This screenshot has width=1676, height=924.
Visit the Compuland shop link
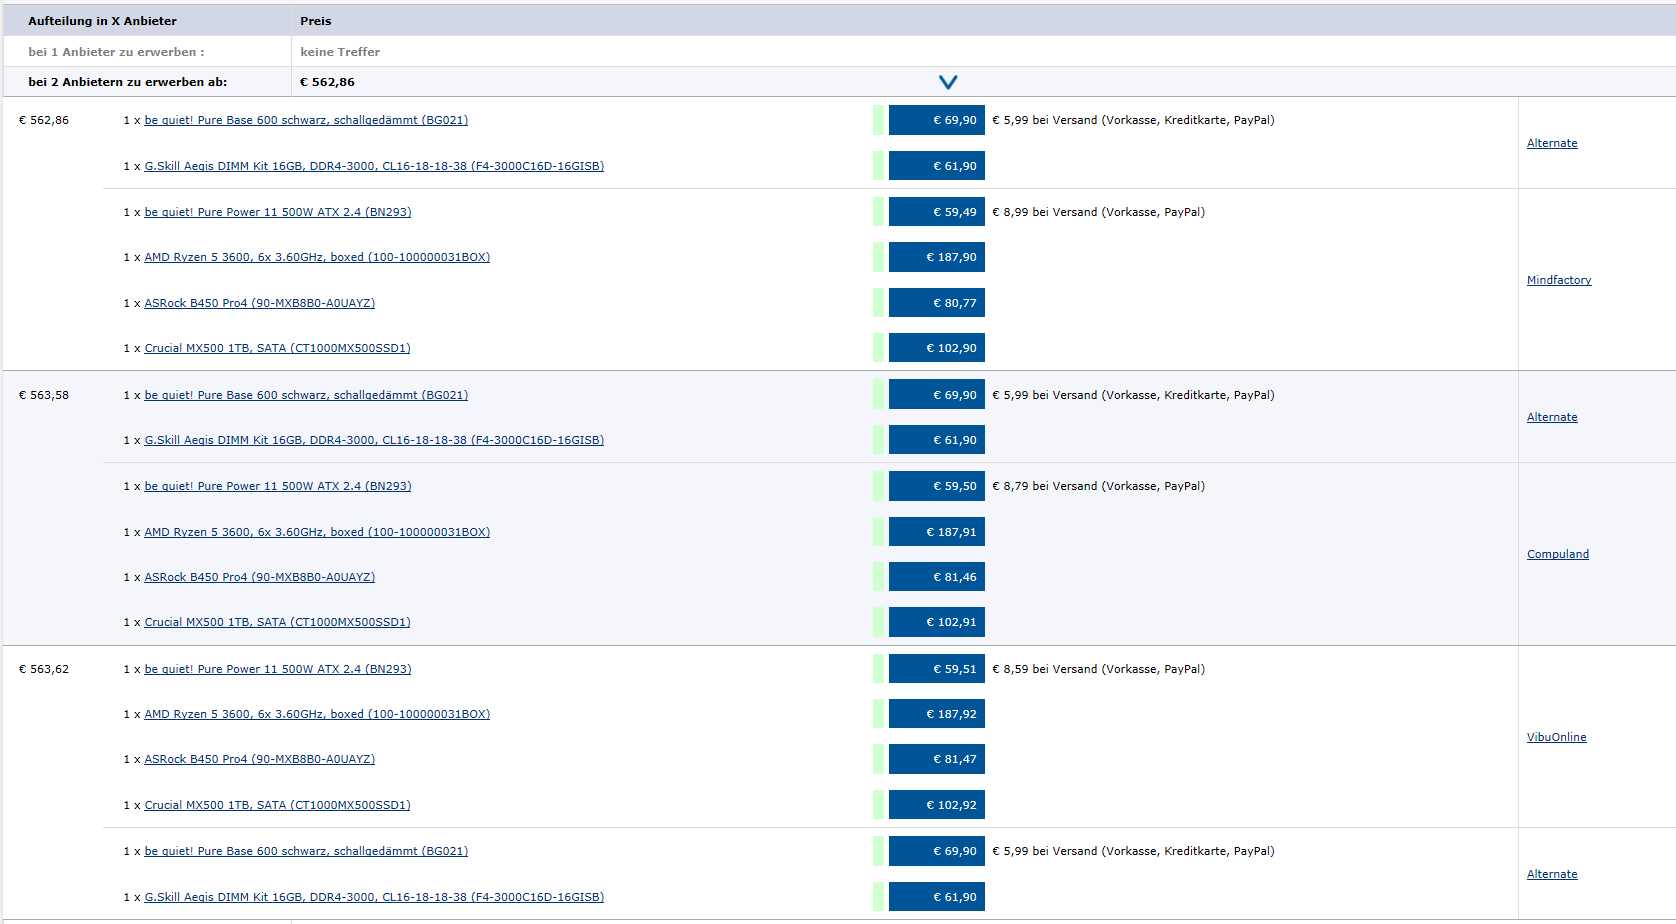point(1558,554)
